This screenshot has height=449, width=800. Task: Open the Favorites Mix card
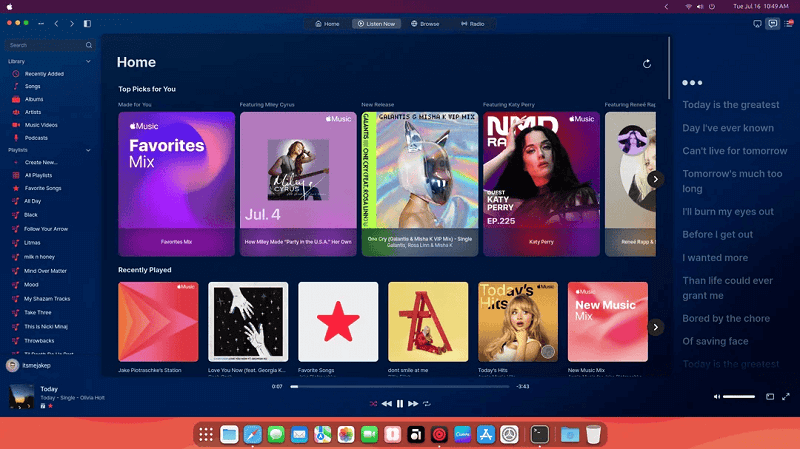click(177, 184)
